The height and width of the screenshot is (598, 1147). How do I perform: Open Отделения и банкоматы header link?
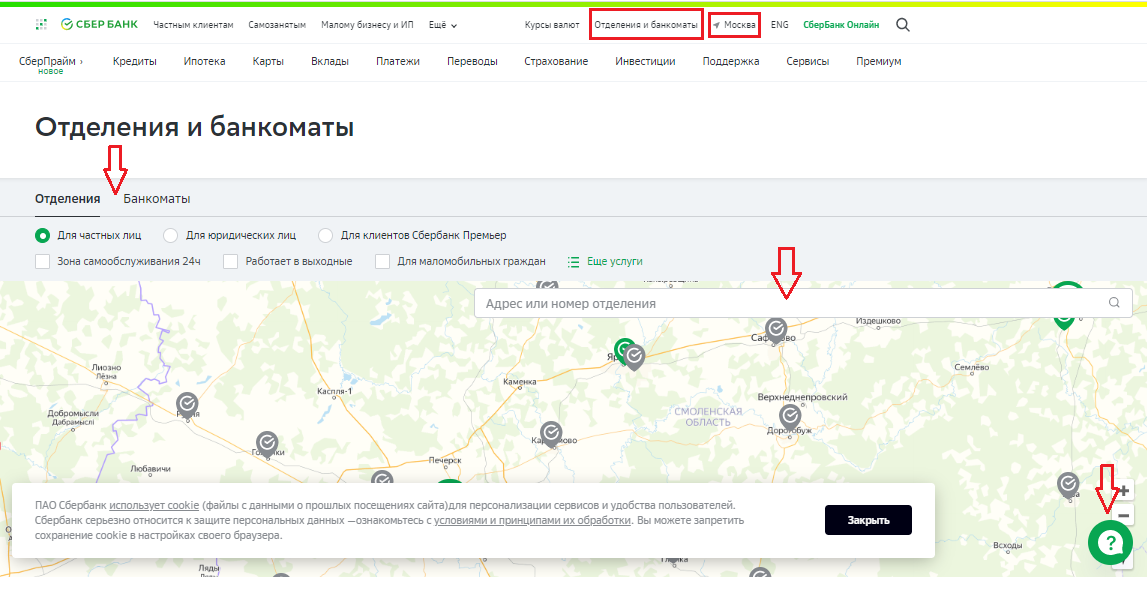tap(646, 25)
